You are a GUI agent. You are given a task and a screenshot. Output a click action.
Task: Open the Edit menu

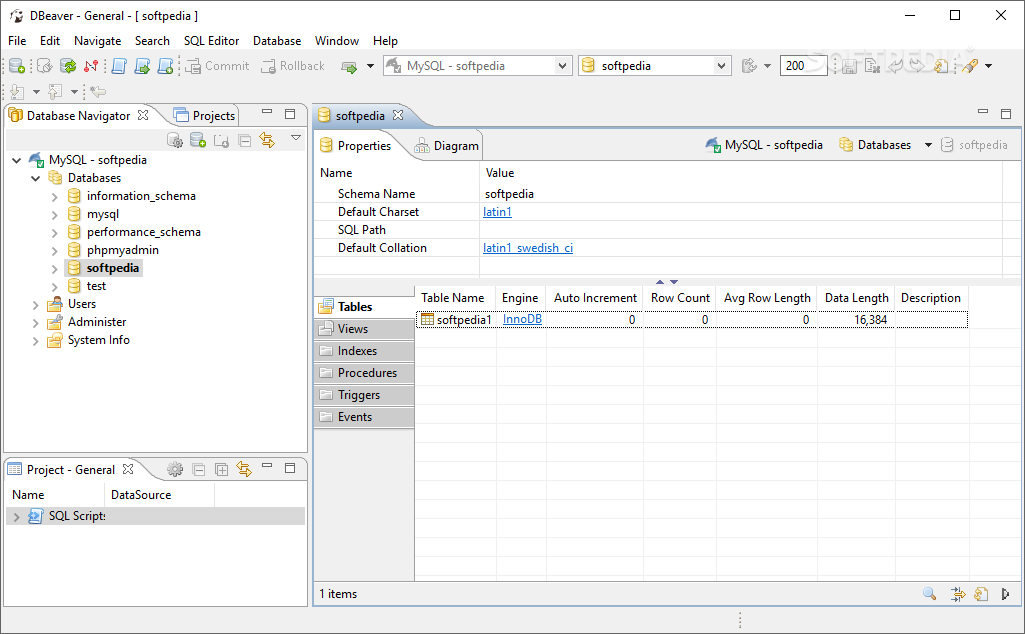click(50, 41)
